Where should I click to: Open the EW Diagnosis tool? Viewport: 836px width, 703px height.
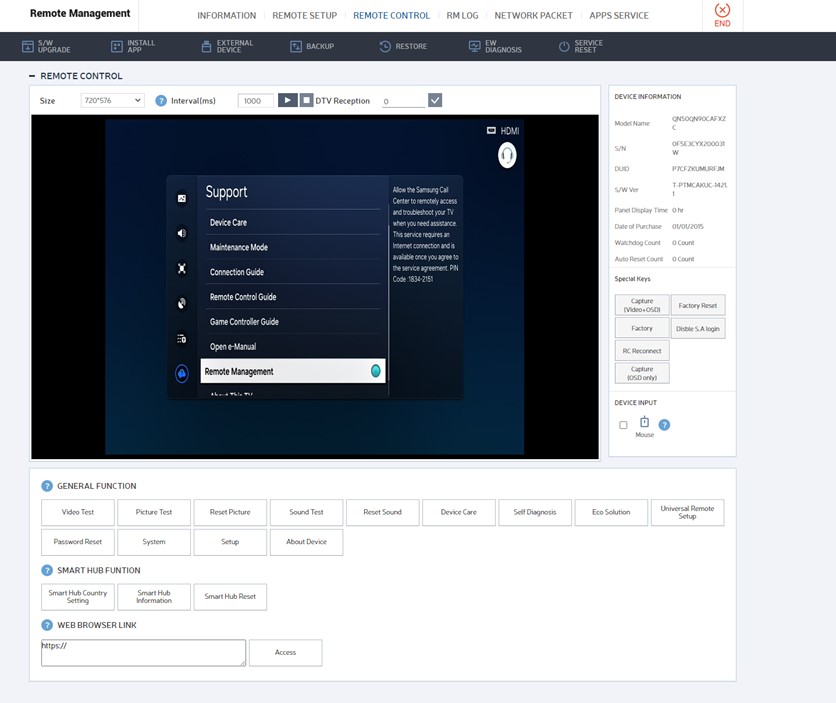(x=475, y=46)
